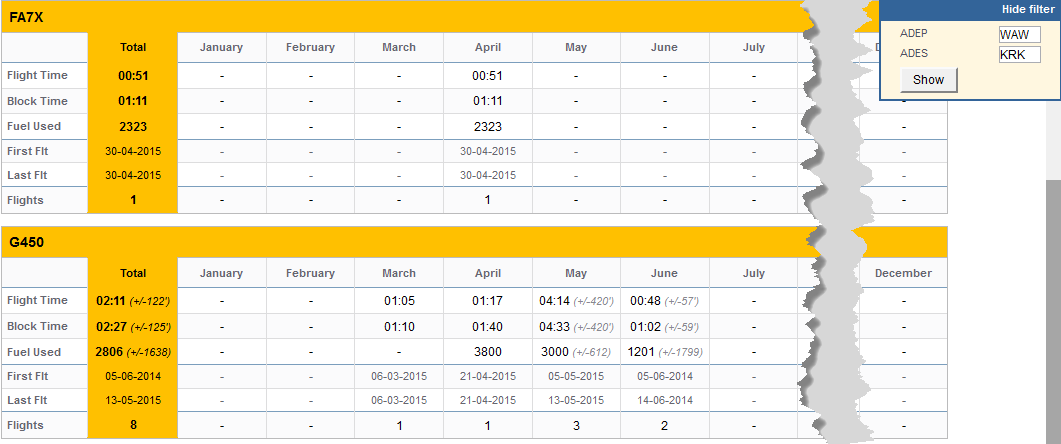Click FA7X Total Fuel Used 2323
The width and height of the screenshot is (1061, 444).
coord(133,127)
